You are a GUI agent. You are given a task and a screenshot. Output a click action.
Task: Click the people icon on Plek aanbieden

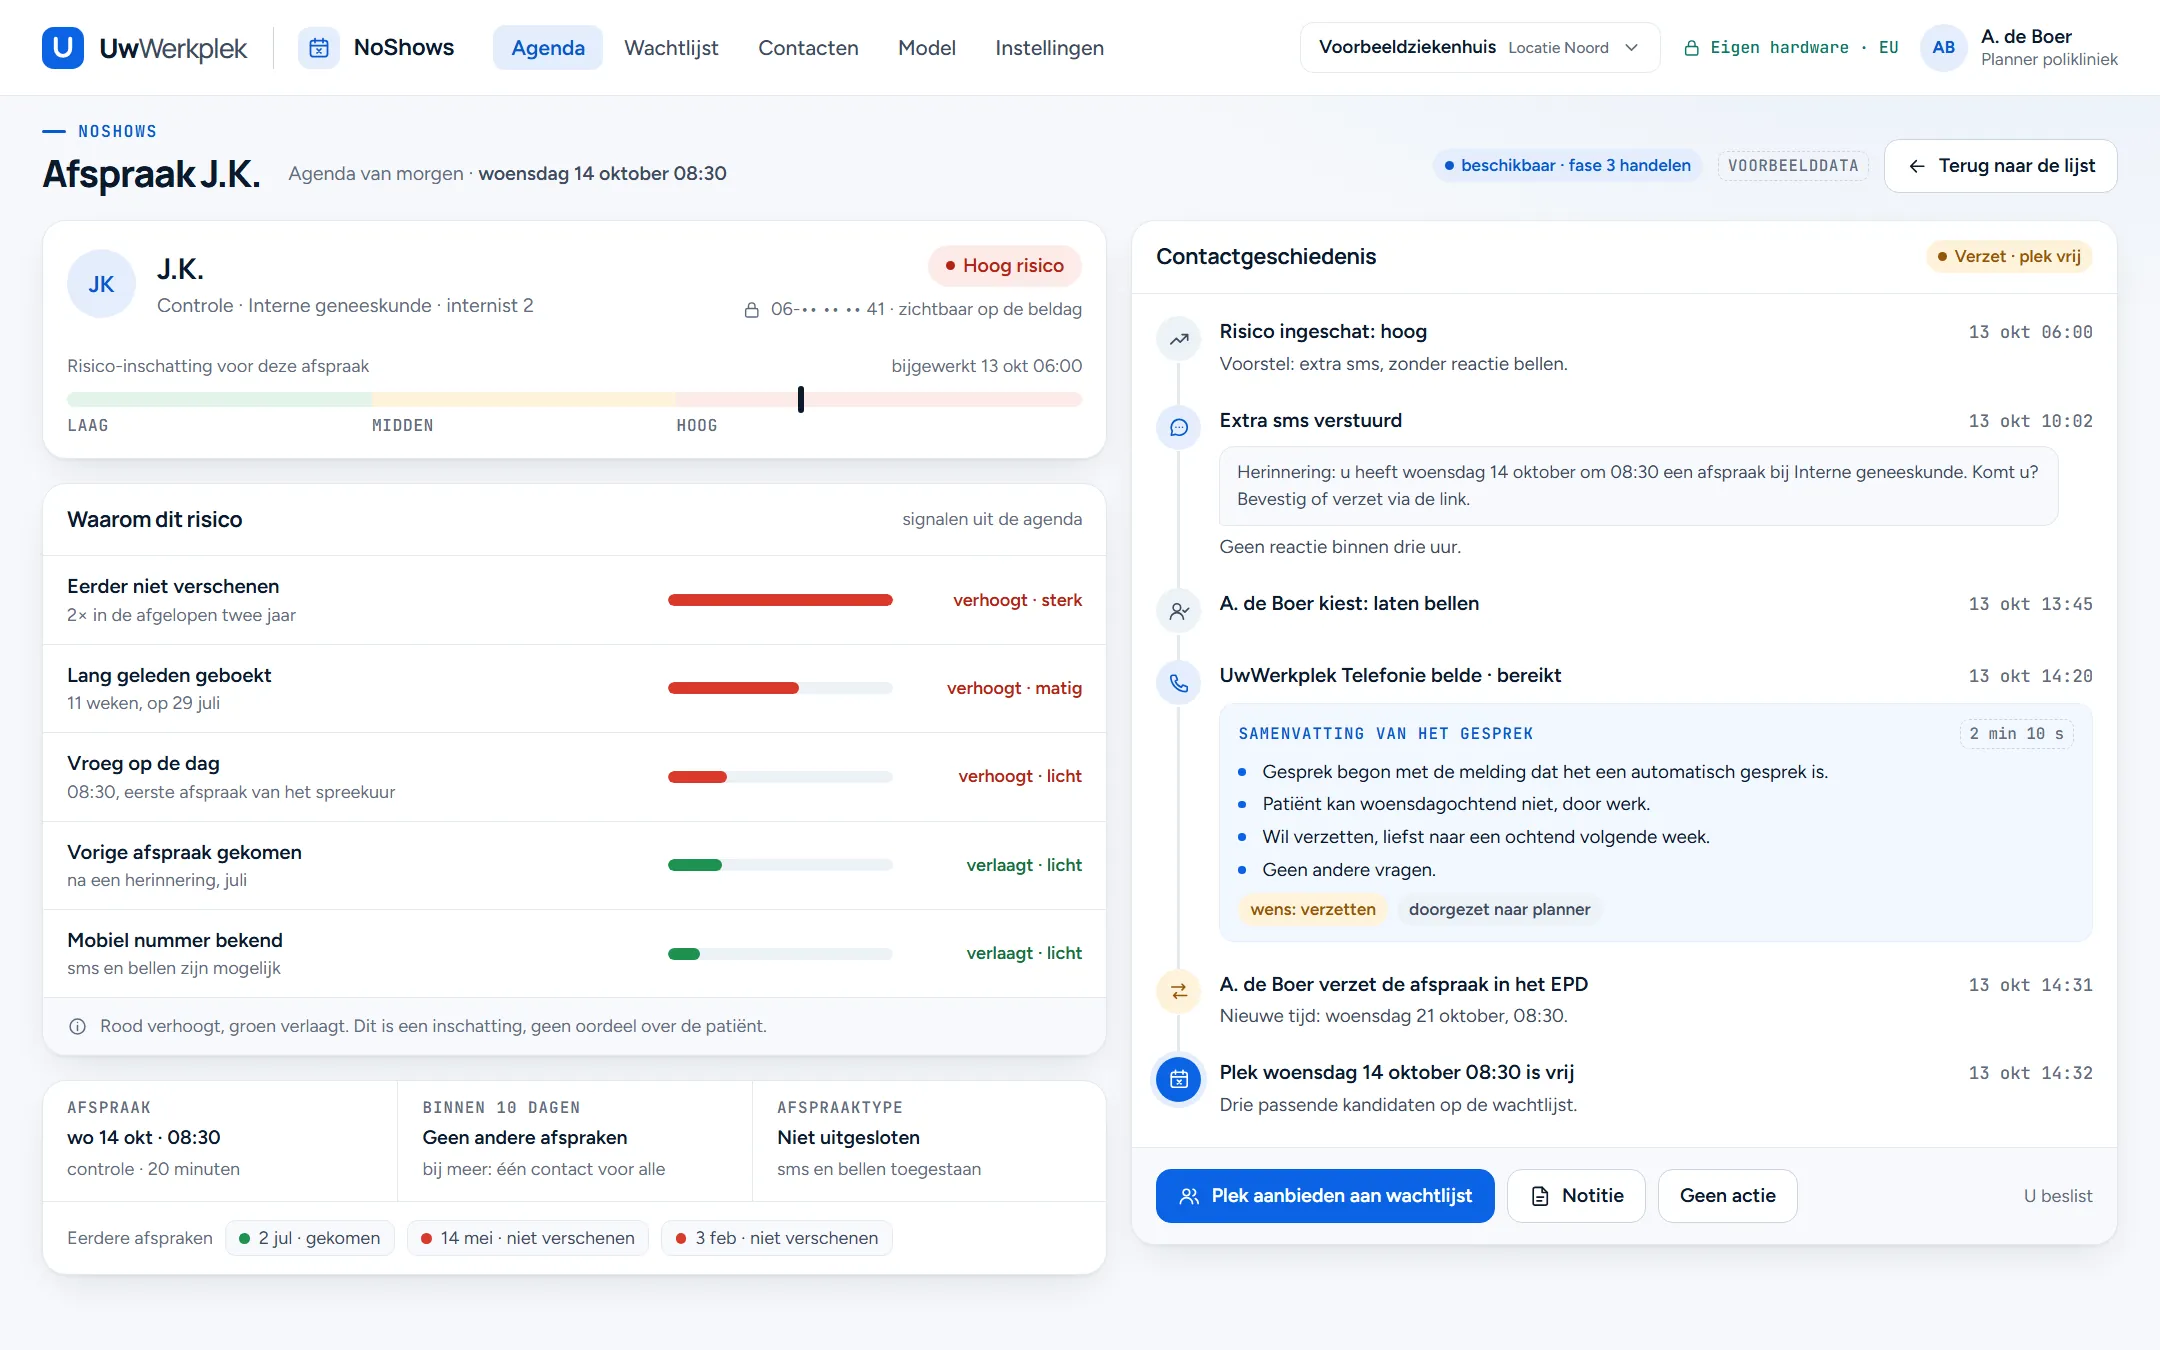coord(1189,1196)
